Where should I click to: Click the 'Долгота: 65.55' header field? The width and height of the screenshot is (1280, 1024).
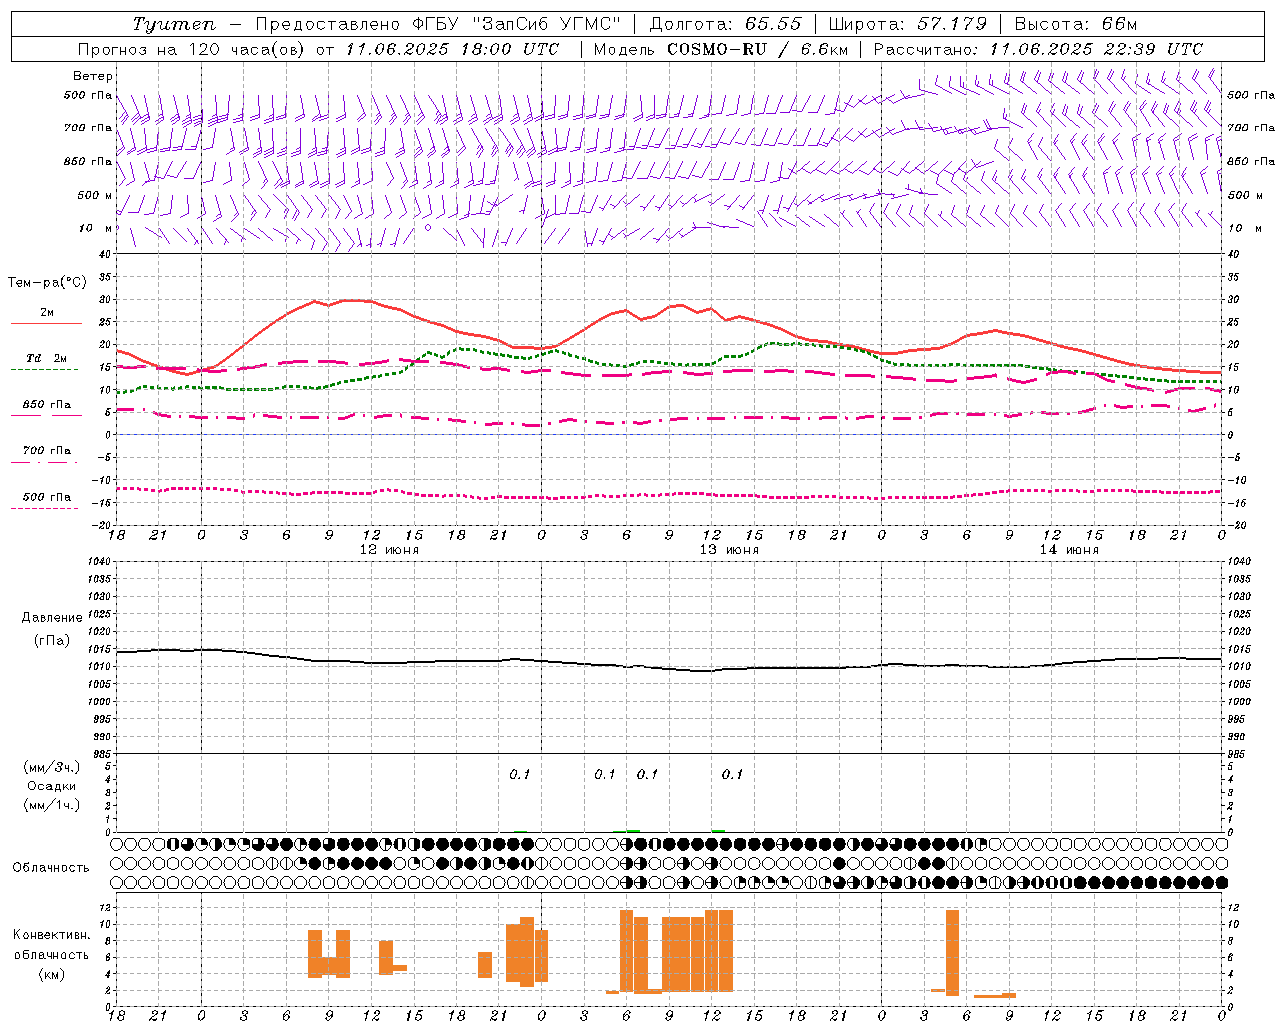[725, 24]
